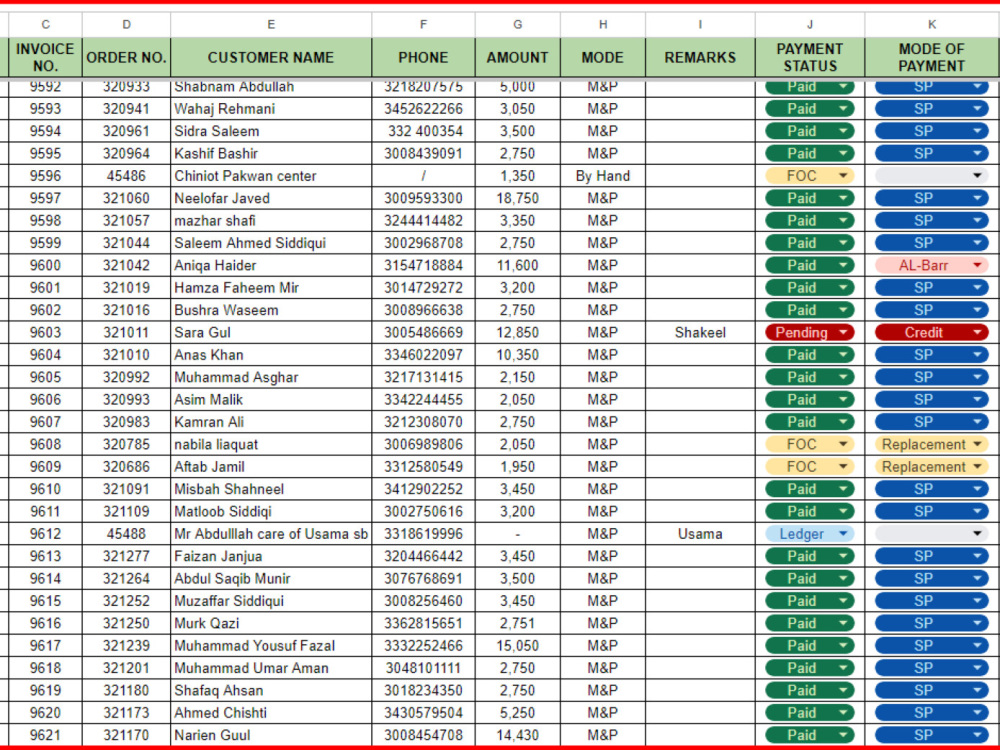Select amount cell 14,430
1000x750 pixels.
click(x=518, y=735)
